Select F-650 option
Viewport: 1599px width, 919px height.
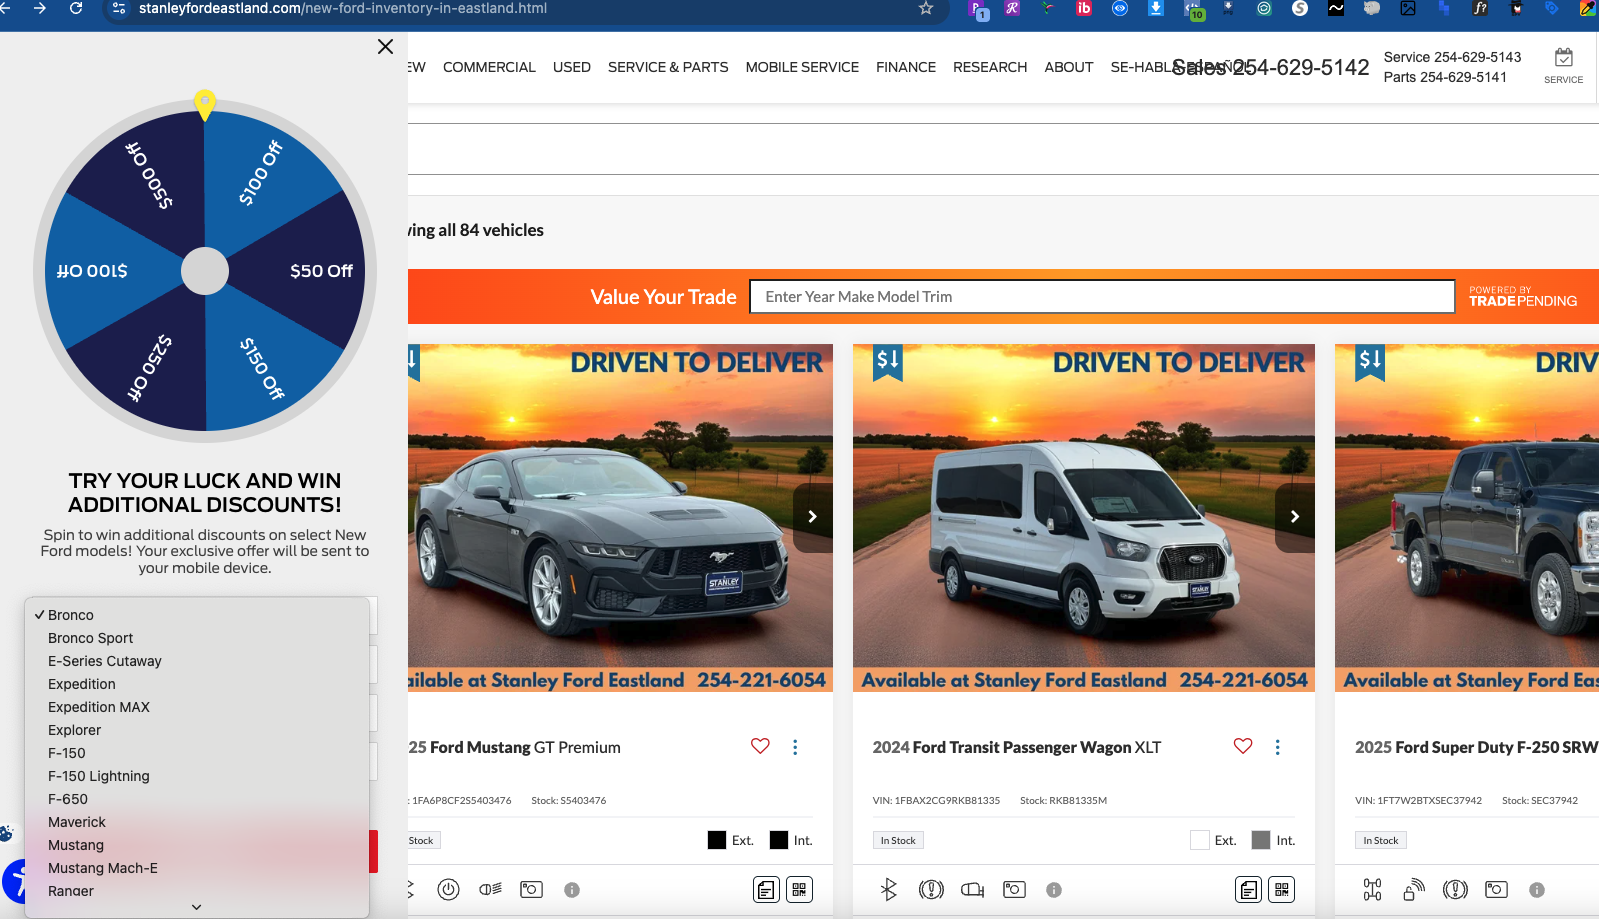tap(197, 799)
